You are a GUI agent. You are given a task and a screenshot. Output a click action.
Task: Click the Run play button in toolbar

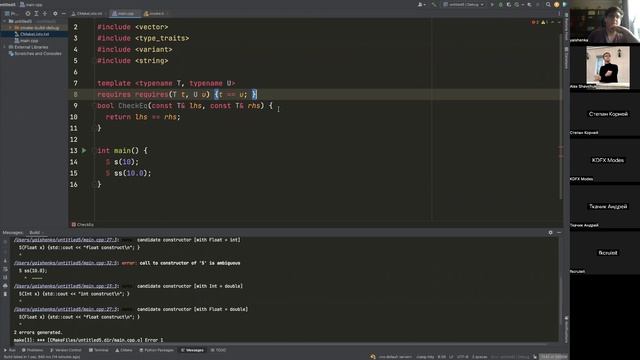[x=492, y=4]
